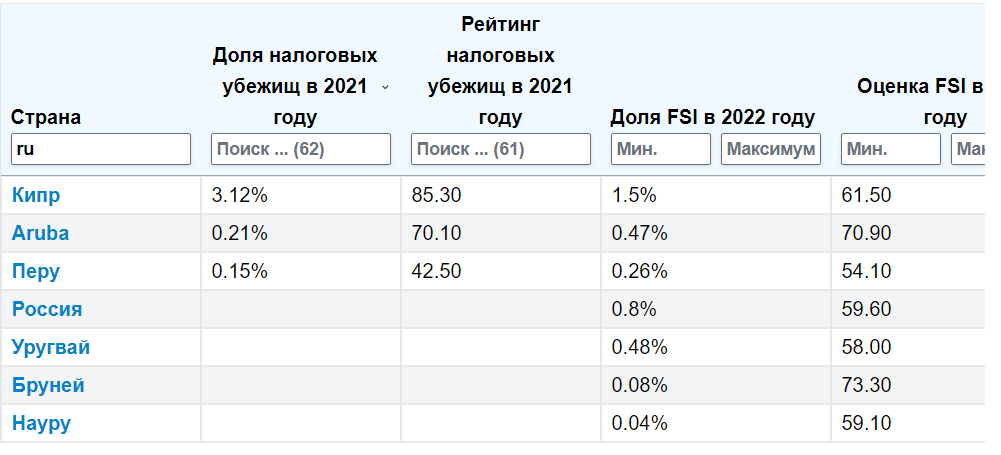The width and height of the screenshot is (1001, 455).
Task: Open the Уругвай country link
Action: pos(51,347)
